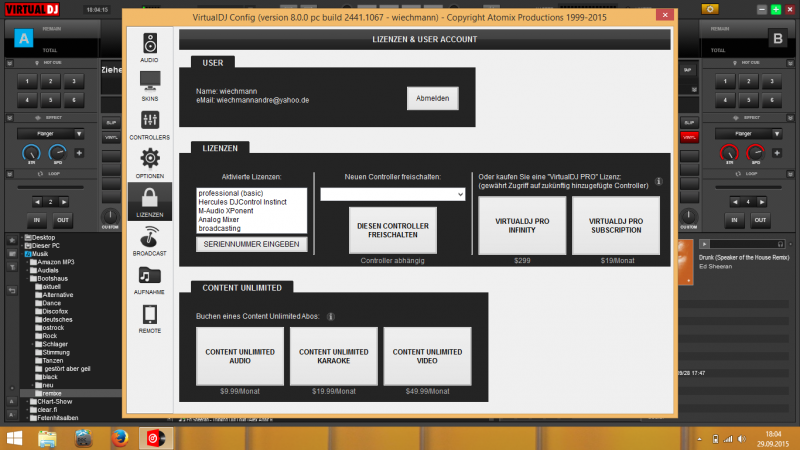
Task: Add an effect slot with deck A plus icon
Action: [79, 153]
